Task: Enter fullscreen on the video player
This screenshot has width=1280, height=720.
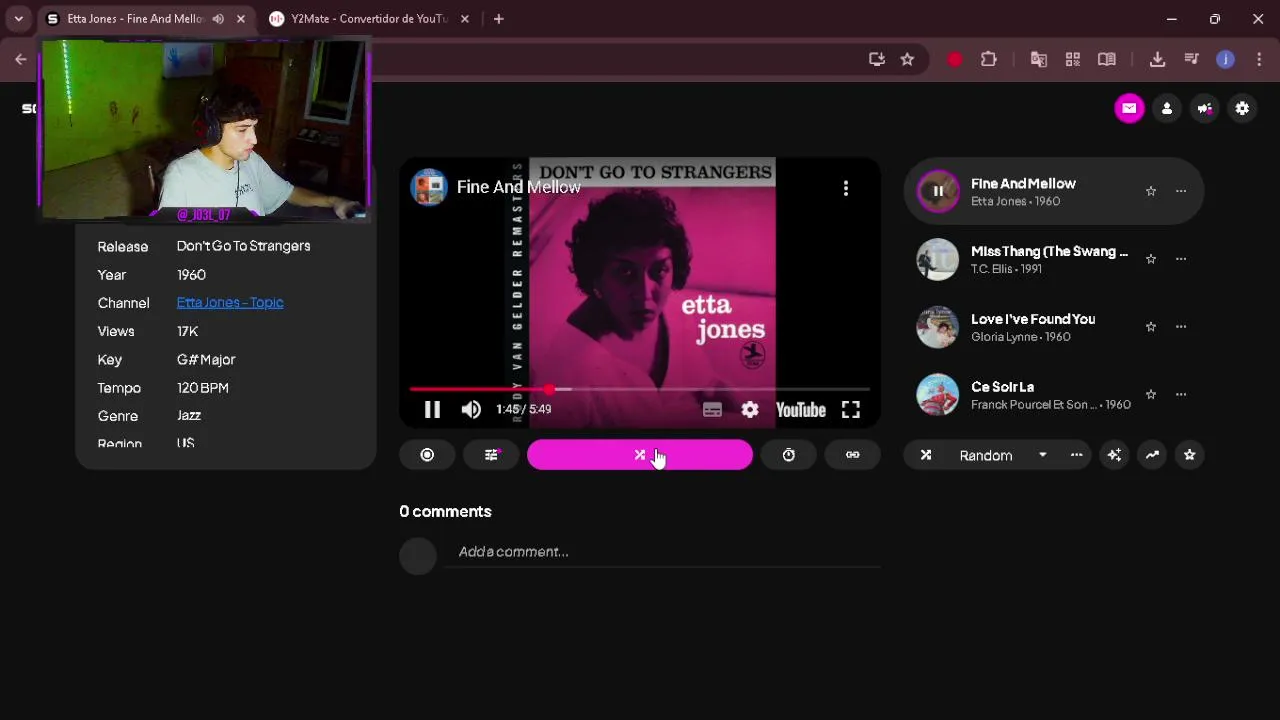Action: click(851, 410)
